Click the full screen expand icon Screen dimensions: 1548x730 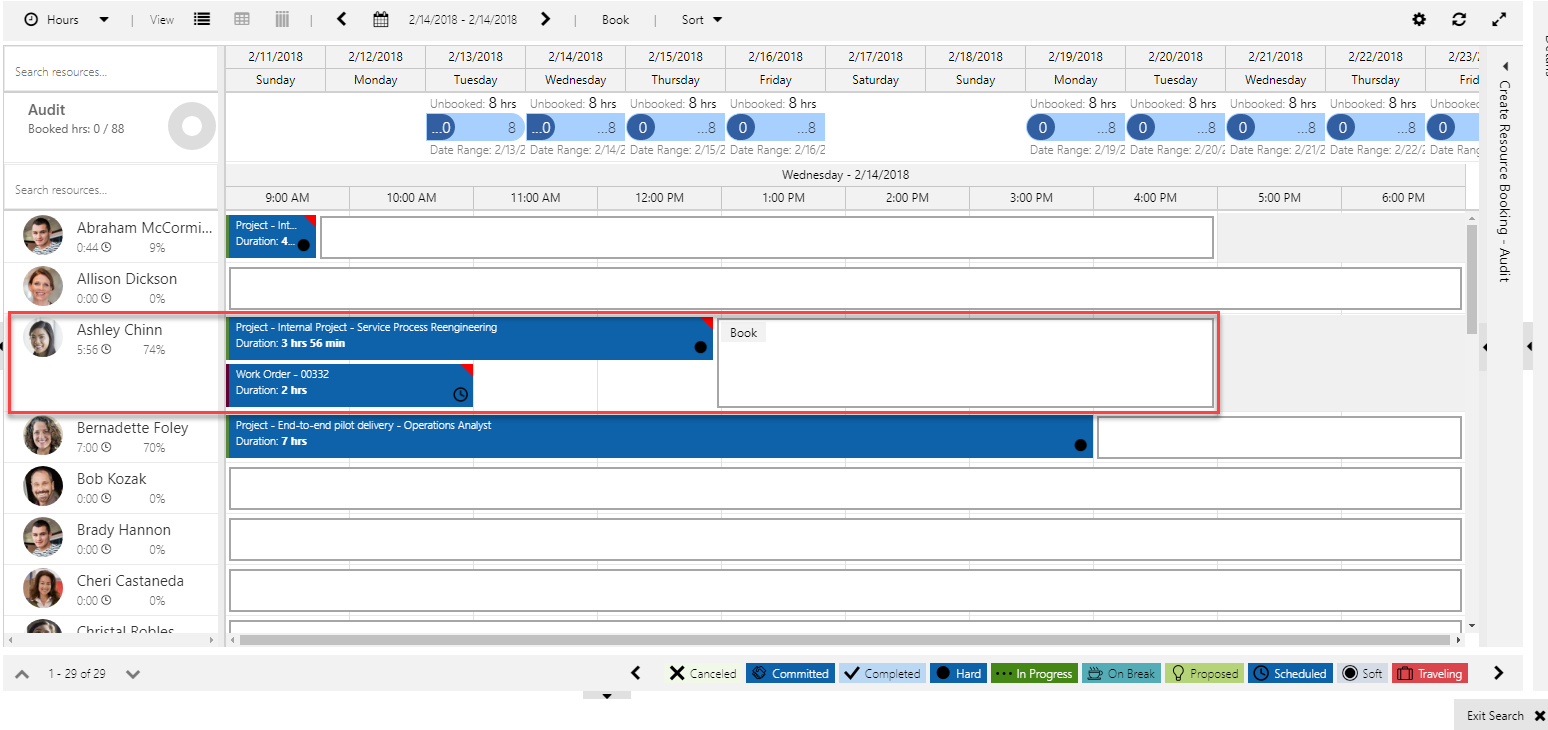[x=1498, y=20]
